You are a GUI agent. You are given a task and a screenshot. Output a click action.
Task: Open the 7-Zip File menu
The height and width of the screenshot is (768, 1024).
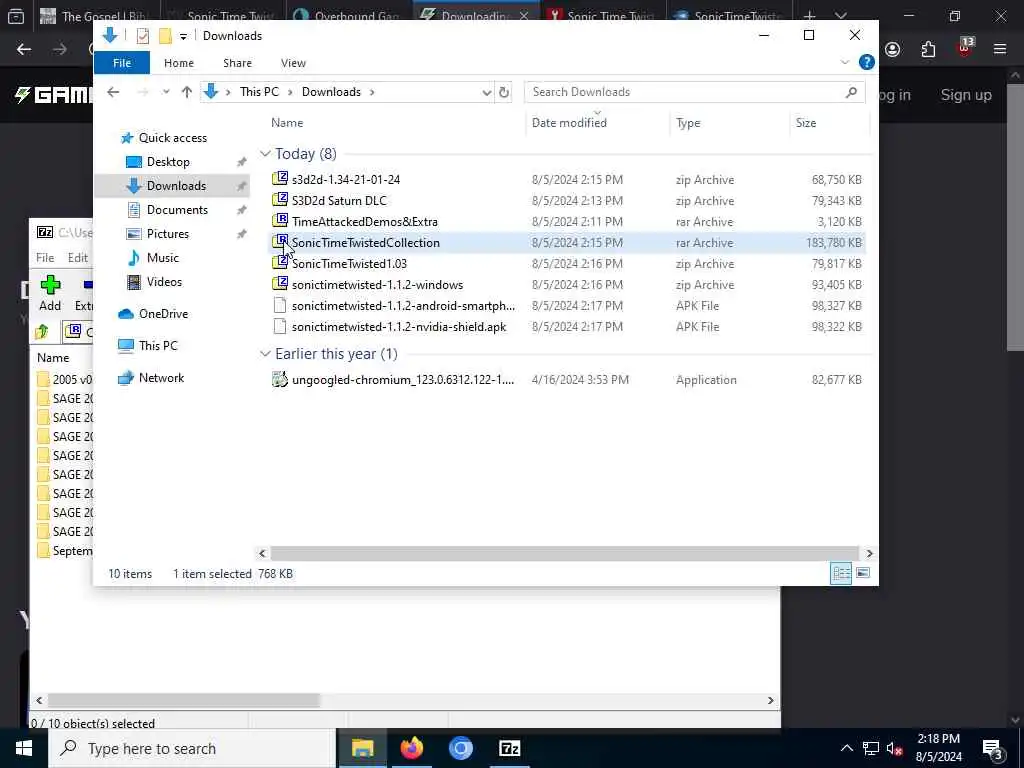click(45, 257)
